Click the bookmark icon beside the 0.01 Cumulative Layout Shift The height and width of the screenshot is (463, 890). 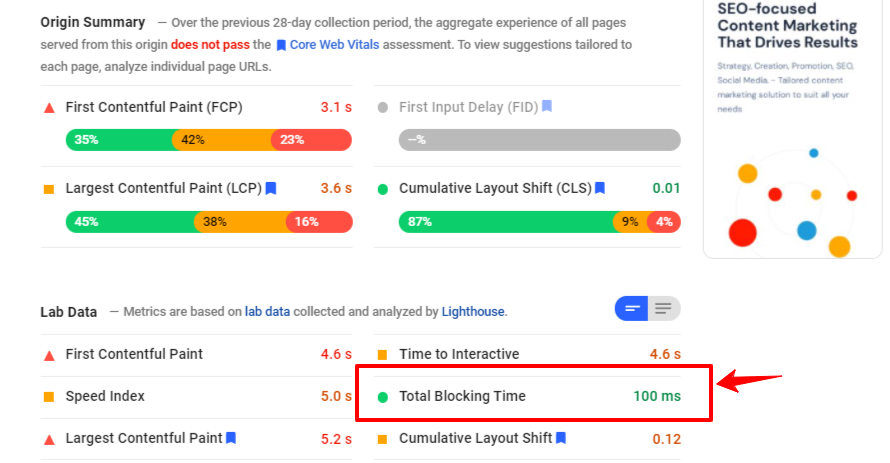(x=600, y=188)
